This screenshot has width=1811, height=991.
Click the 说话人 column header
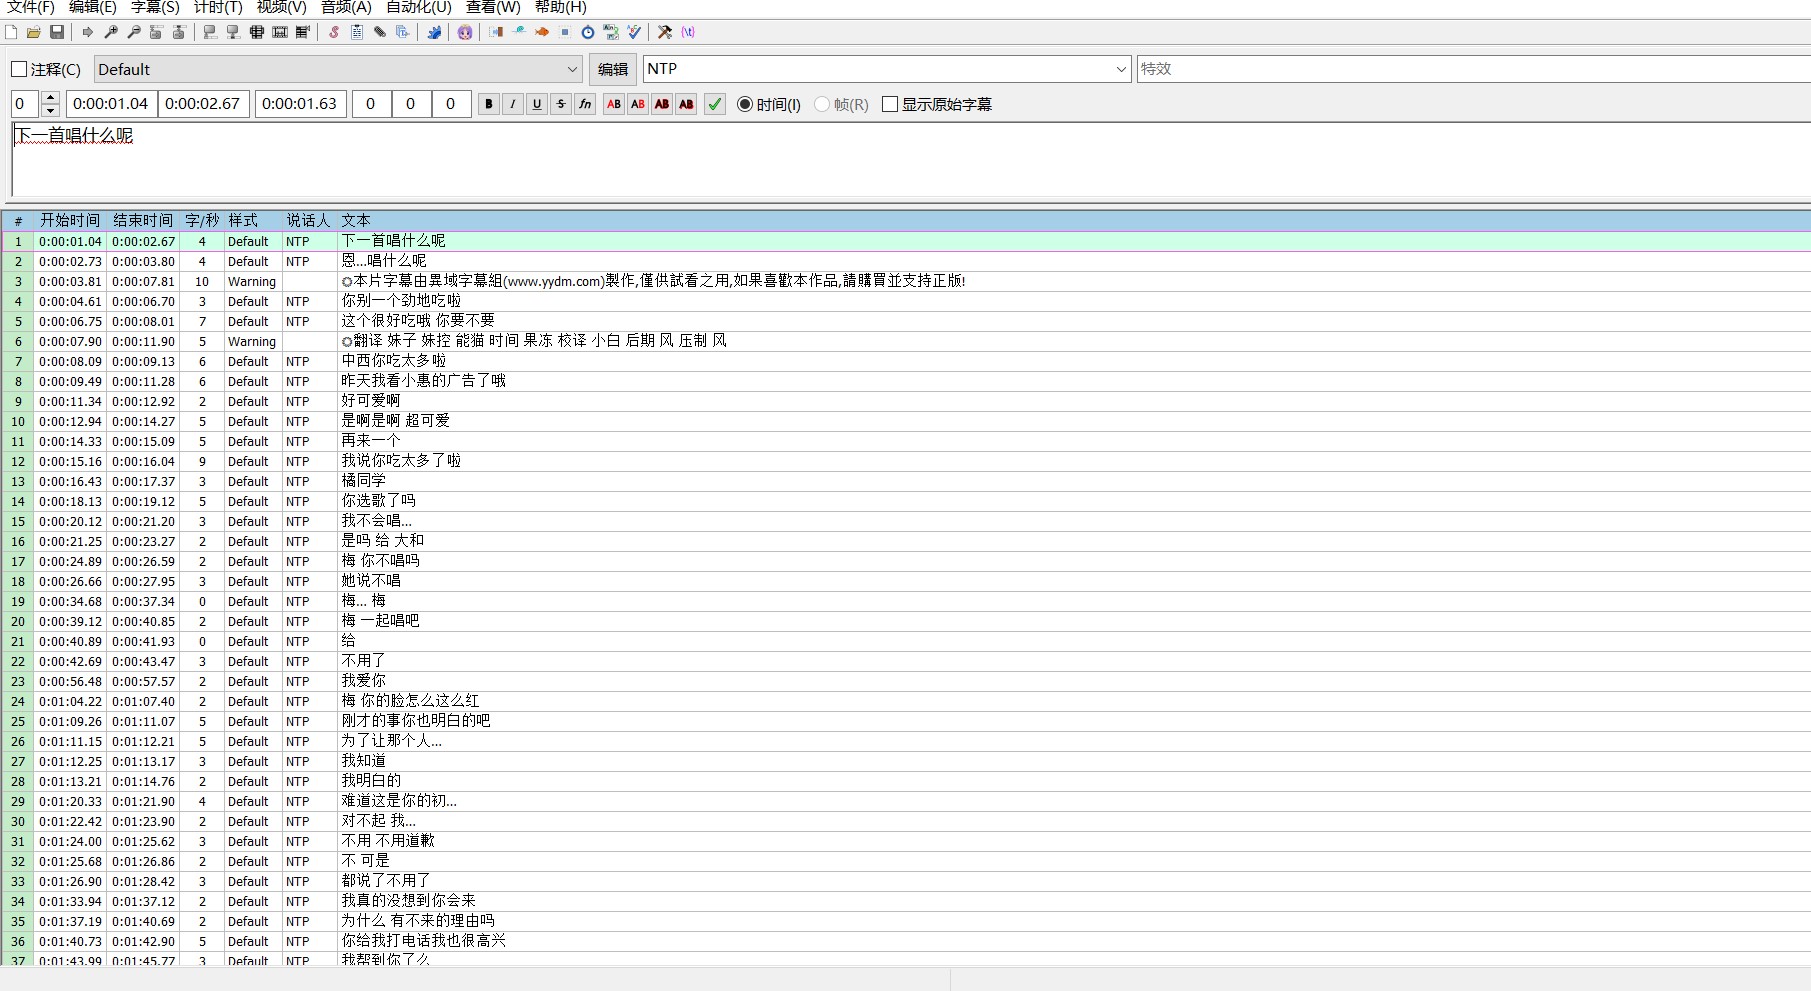308,220
